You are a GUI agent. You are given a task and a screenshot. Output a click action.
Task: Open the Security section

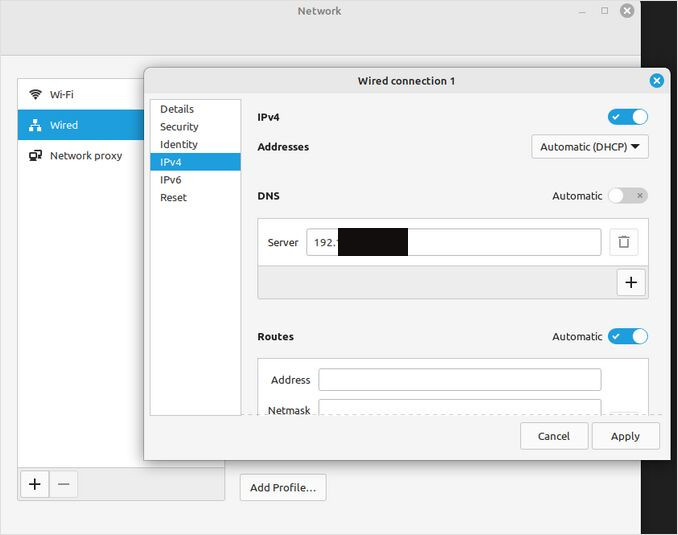179,127
